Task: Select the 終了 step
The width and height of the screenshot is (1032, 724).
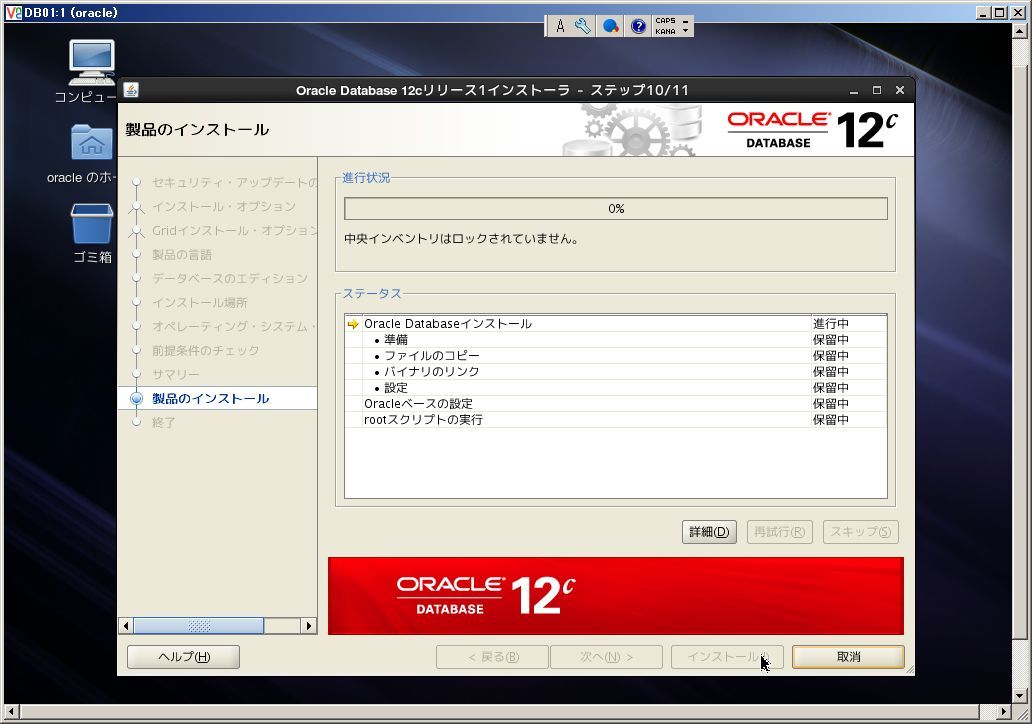Action: [163, 423]
